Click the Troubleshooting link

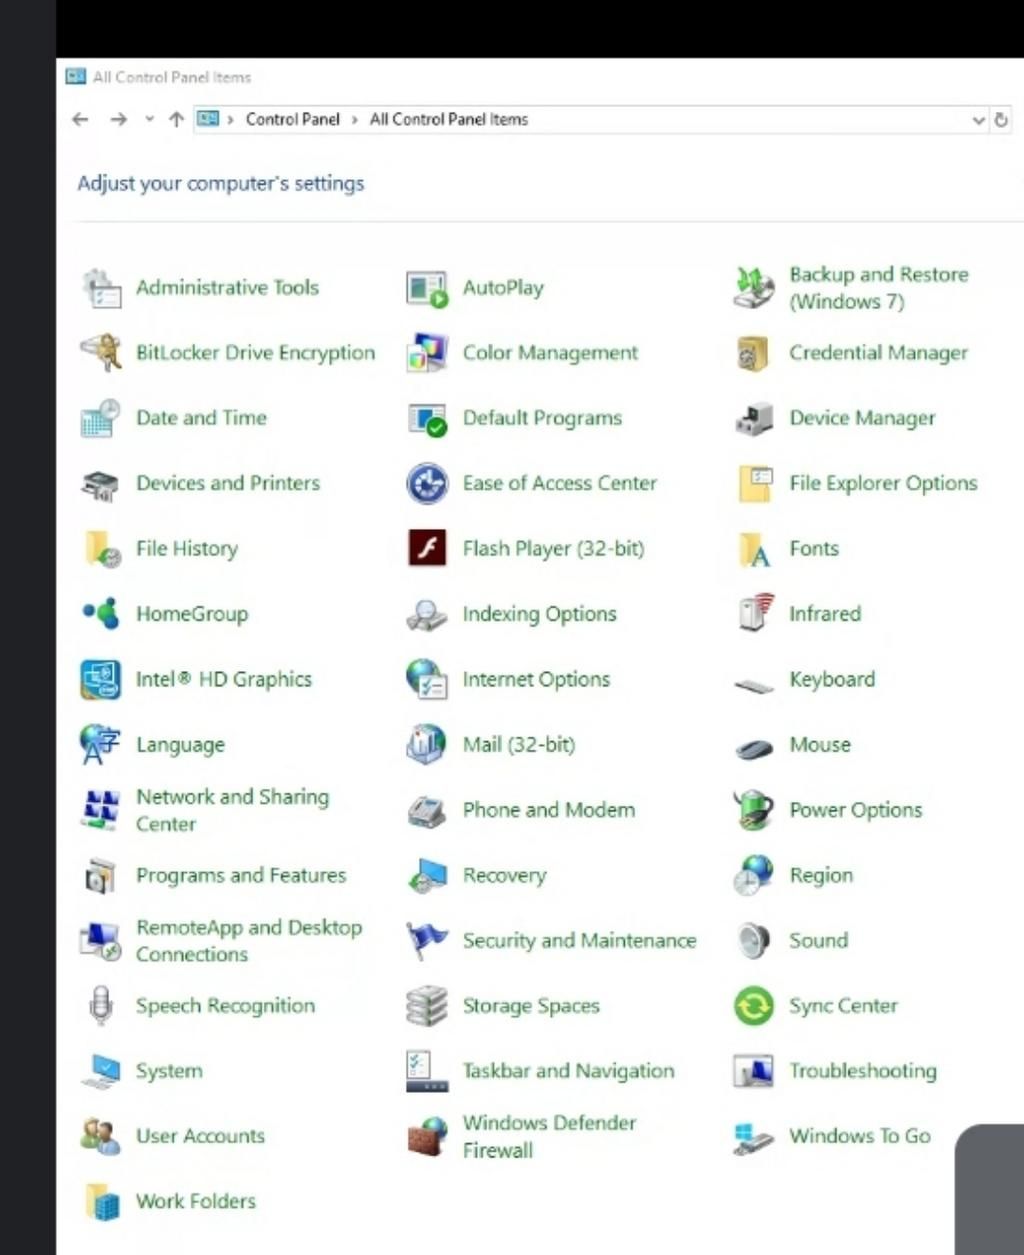coord(863,1071)
